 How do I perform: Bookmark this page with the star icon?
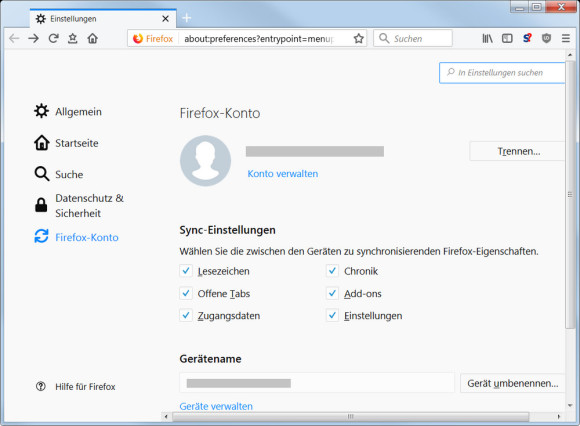coord(358,38)
